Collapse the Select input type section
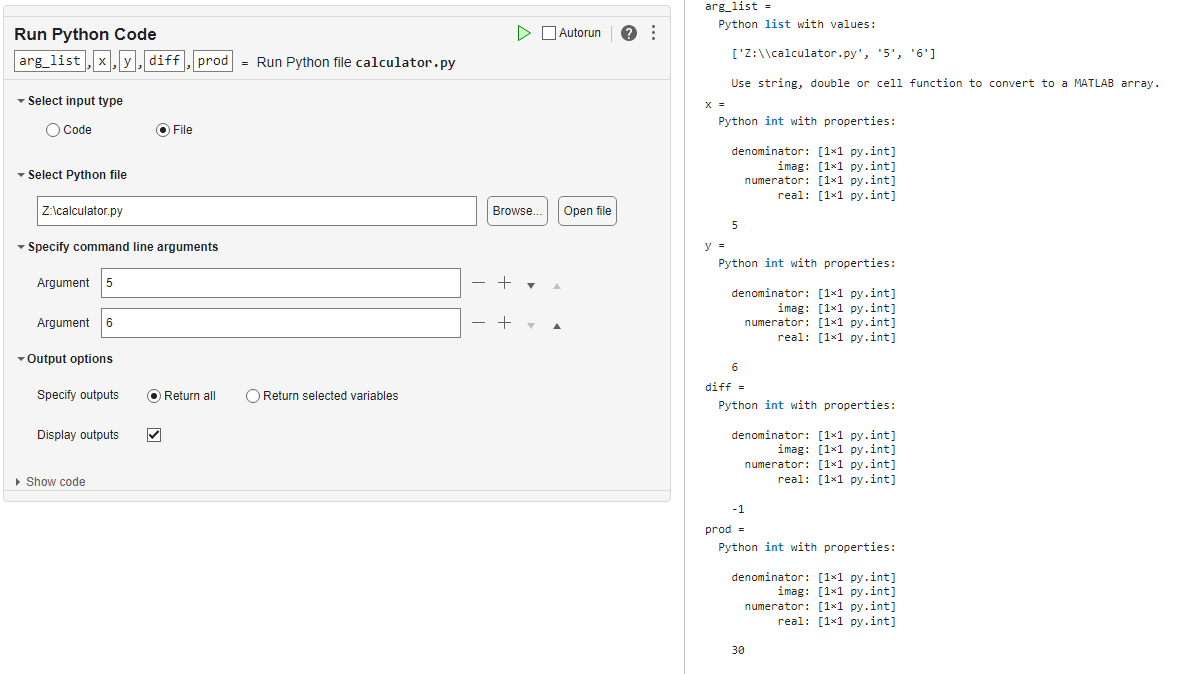 (x=21, y=101)
